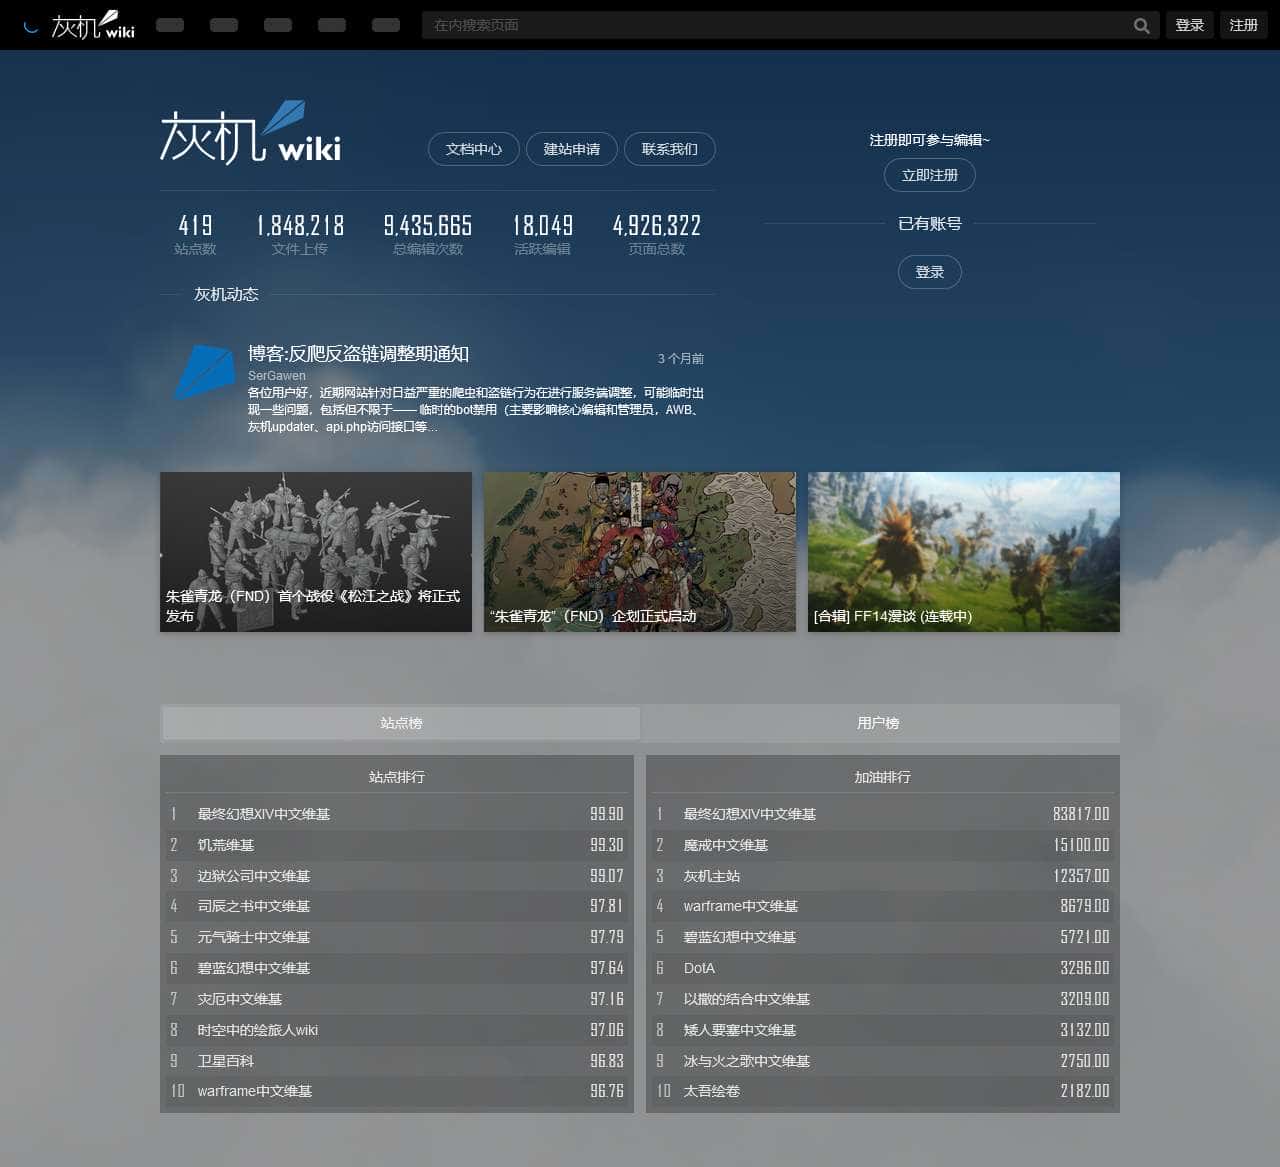Click the 419 站点数 statistic

[195, 234]
